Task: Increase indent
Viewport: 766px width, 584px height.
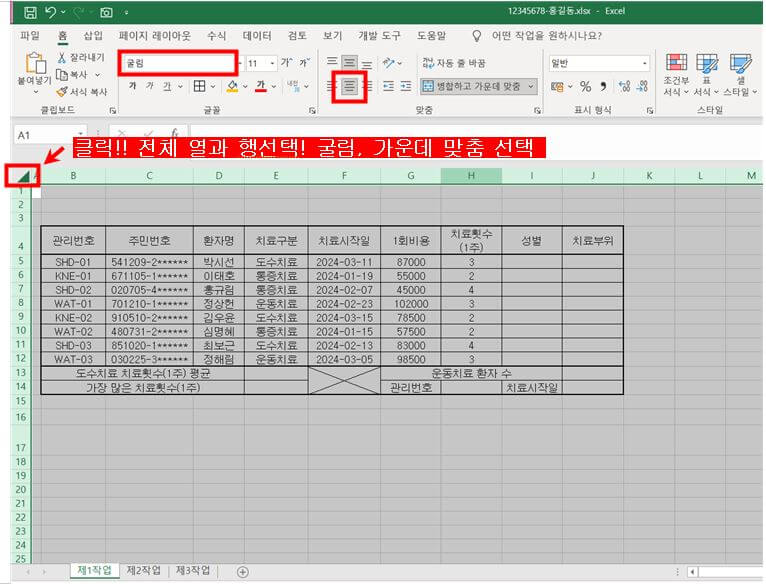Action: (406, 87)
